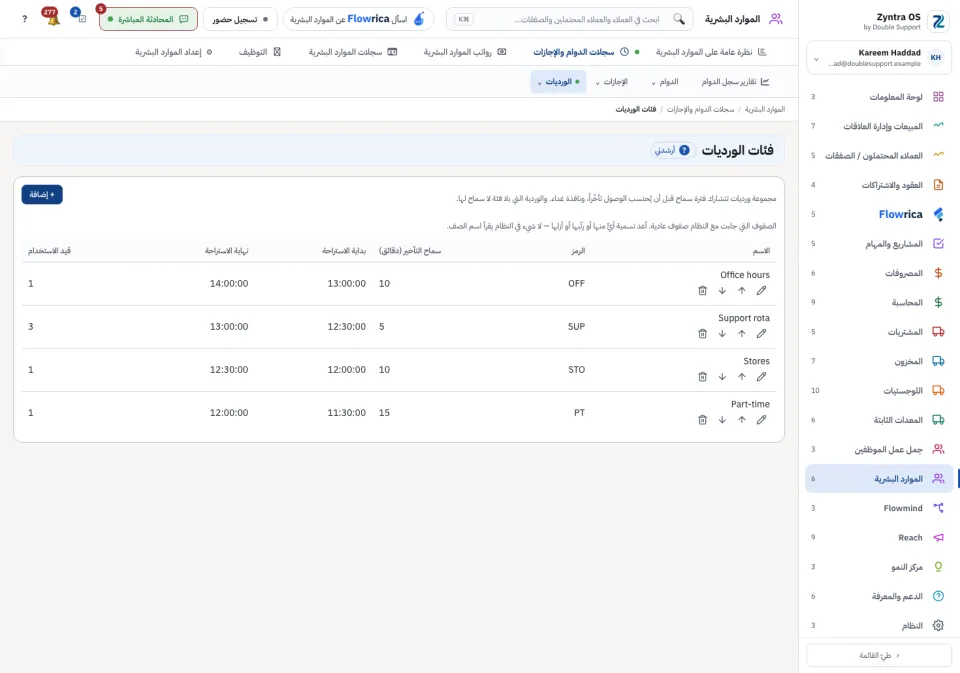The height and width of the screenshot is (673, 960).
Task: Select العملاء المحتملون / الصفقات in sidebar
Action: 879,156
